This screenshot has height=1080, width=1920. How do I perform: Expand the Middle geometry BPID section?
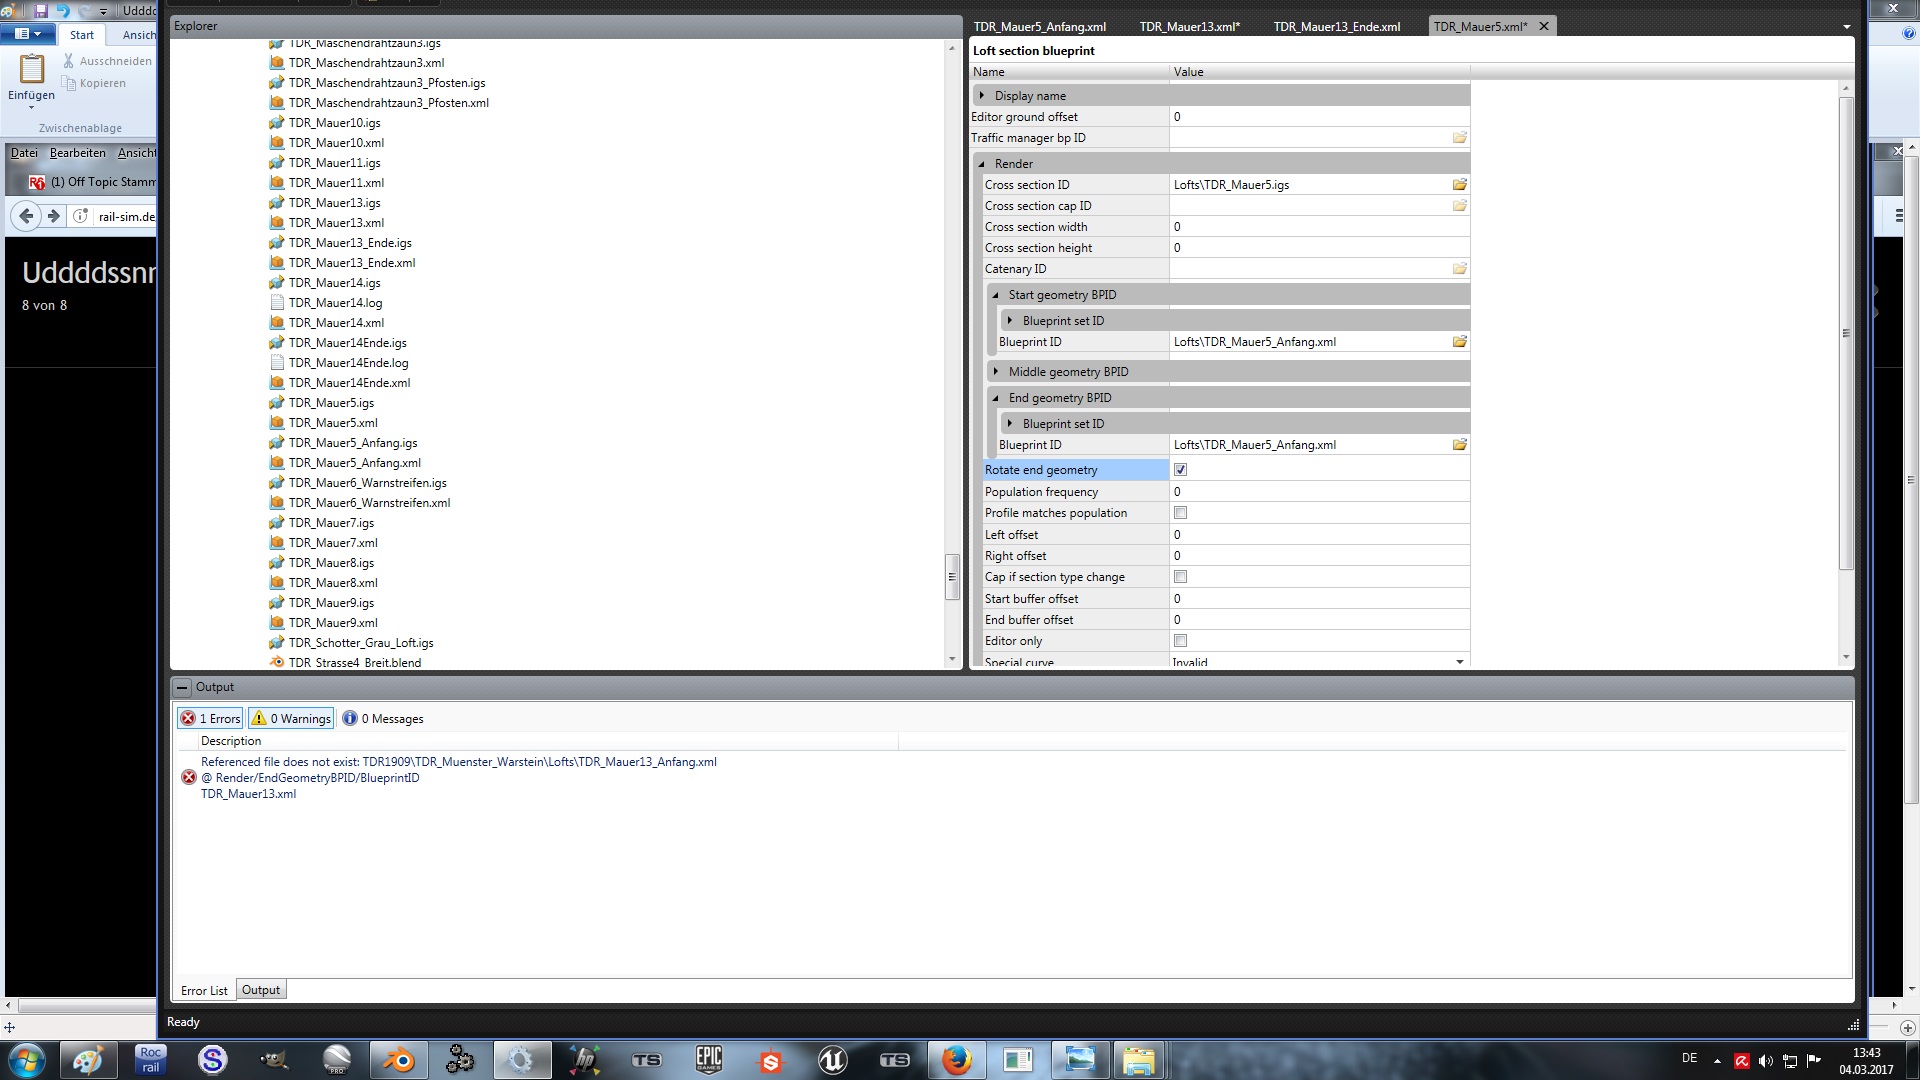[x=996, y=372]
